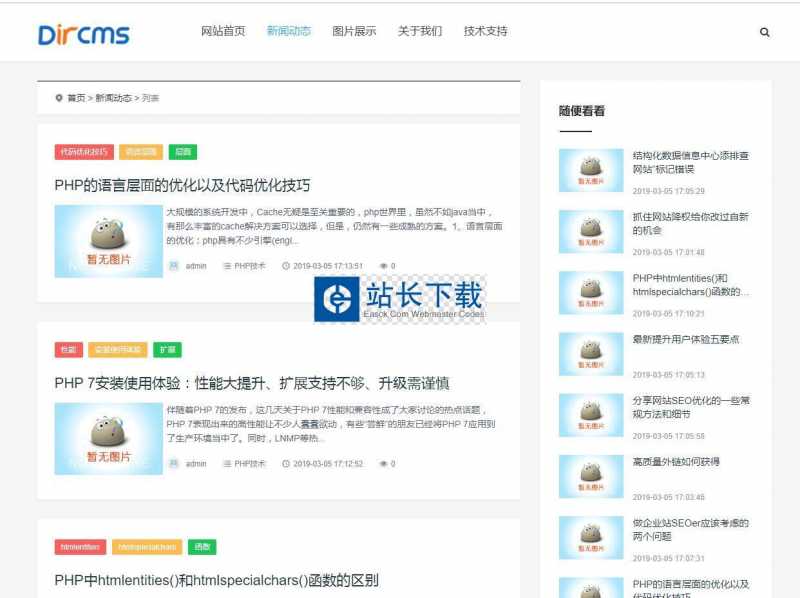The image size is (800, 598).
Task: Click the clock icon under the first article
Action: click(x=286, y=266)
